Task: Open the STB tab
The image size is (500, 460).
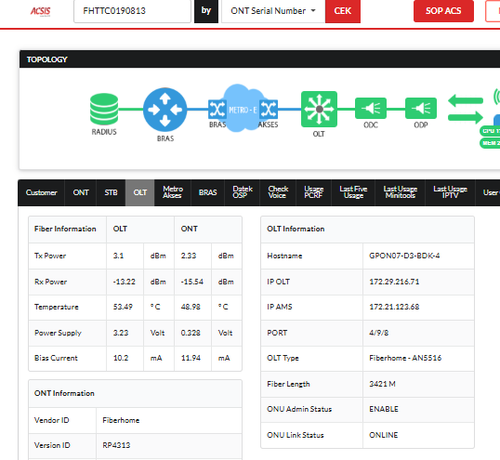Action: [x=111, y=193]
